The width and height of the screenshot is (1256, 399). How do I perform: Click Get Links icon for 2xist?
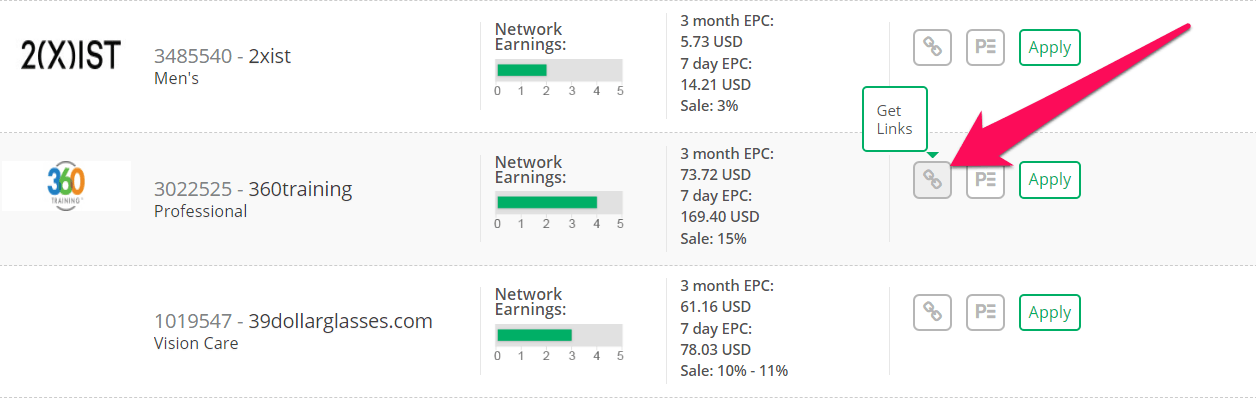pyautogui.click(x=932, y=47)
